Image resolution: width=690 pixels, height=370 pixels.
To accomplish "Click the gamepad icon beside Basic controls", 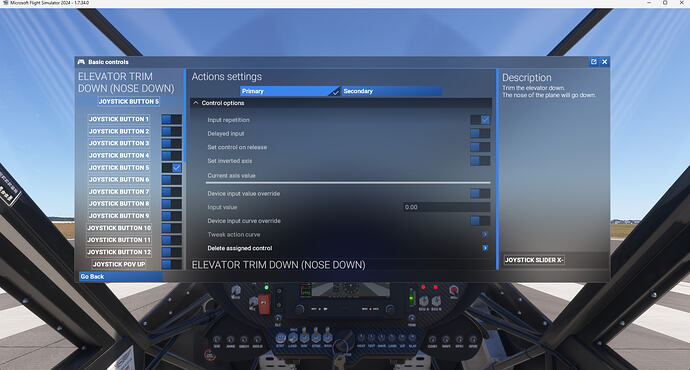I will click(81, 62).
